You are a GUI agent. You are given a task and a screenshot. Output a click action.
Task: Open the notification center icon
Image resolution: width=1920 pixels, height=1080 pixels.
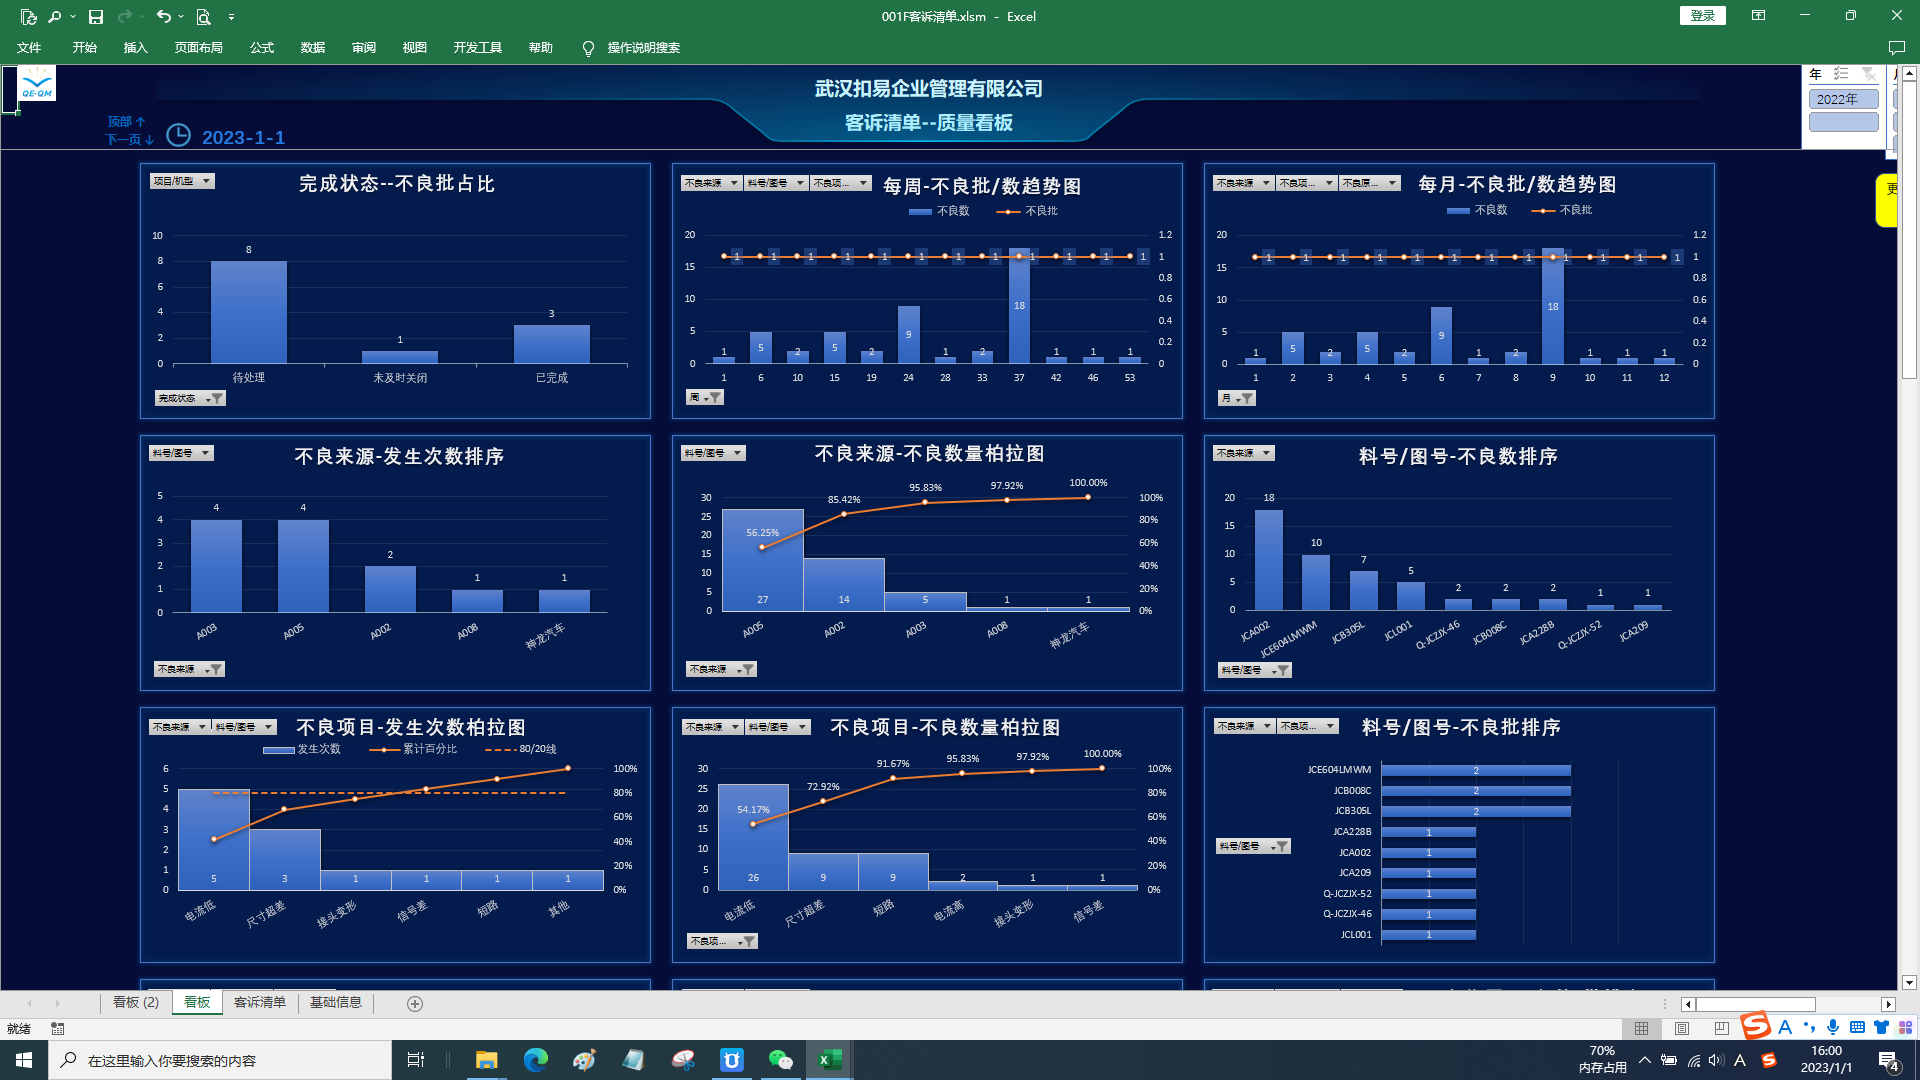pos(1888,1061)
